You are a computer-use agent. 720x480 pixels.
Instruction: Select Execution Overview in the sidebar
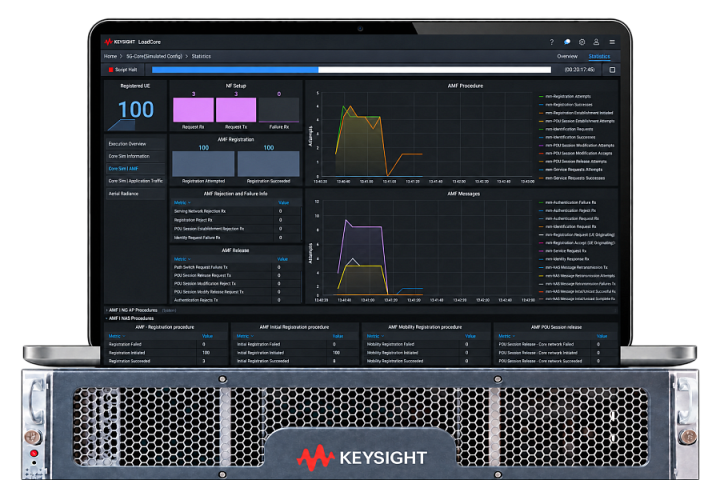135,144
